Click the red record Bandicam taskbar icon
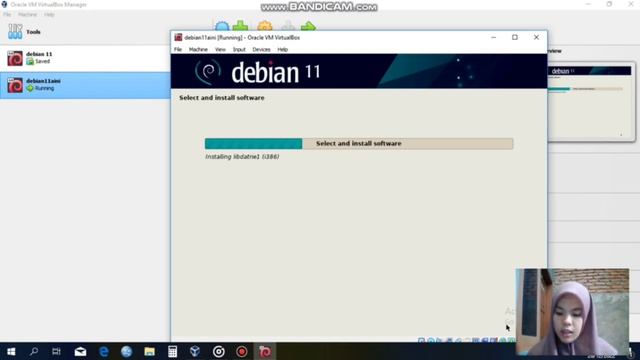The image size is (640, 360). (242, 351)
